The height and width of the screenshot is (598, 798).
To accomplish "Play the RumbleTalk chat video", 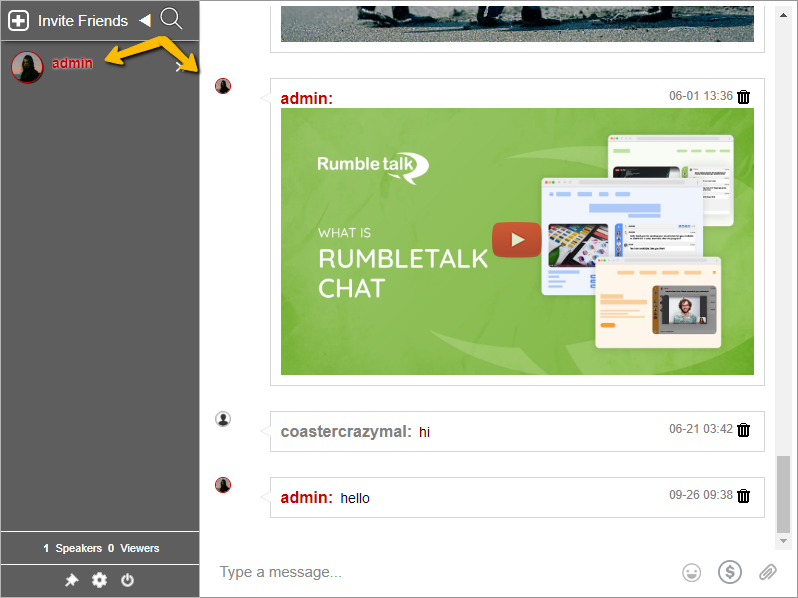I will coord(517,239).
